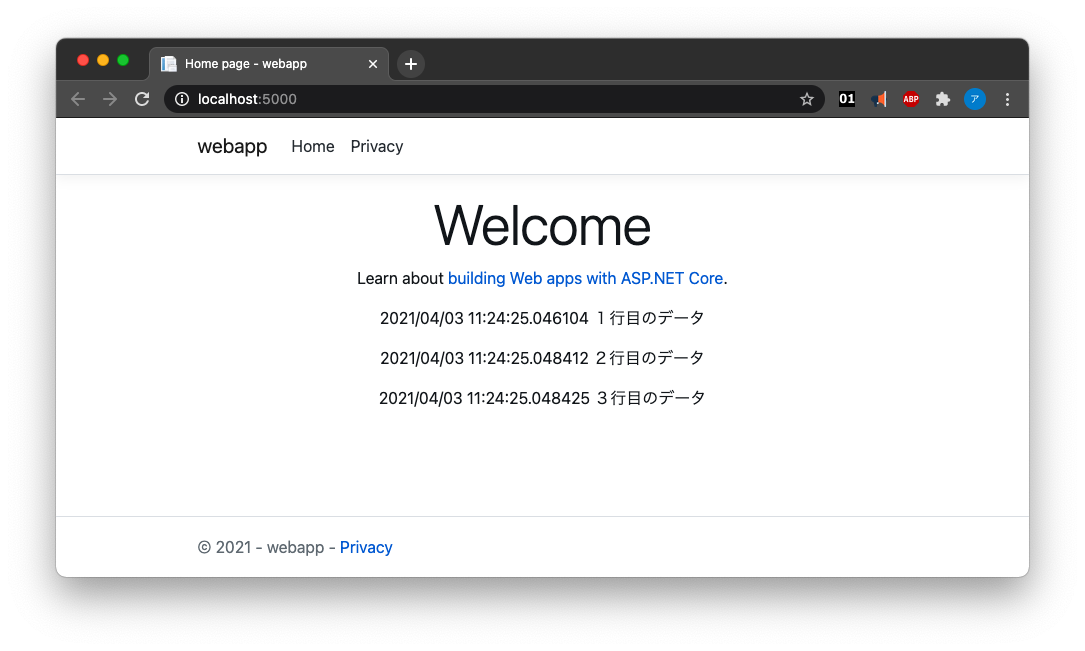The image size is (1085, 651).
Task: Open a new browser tab
Action: 411,64
